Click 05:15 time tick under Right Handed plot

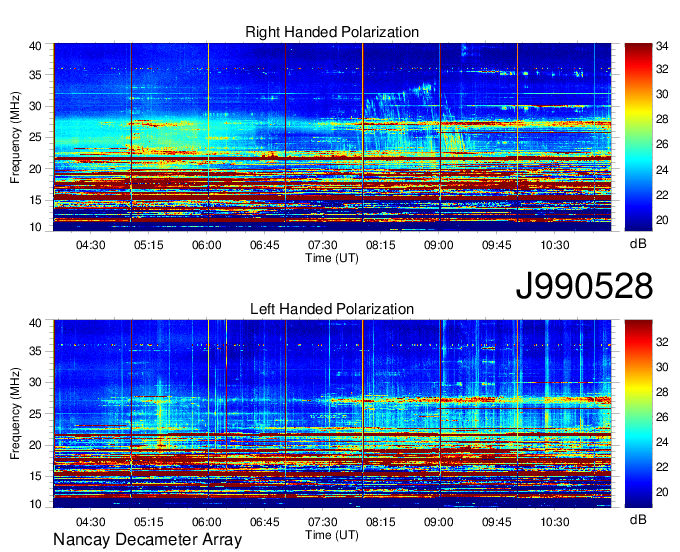pyautogui.click(x=149, y=245)
